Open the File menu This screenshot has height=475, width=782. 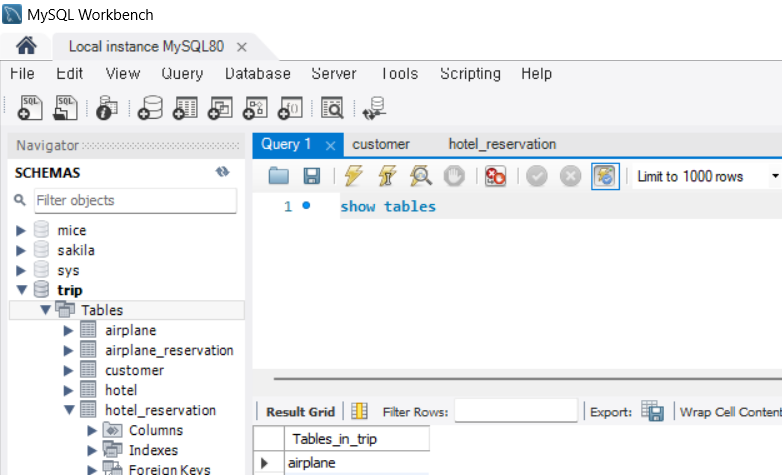(x=22, y=74)
